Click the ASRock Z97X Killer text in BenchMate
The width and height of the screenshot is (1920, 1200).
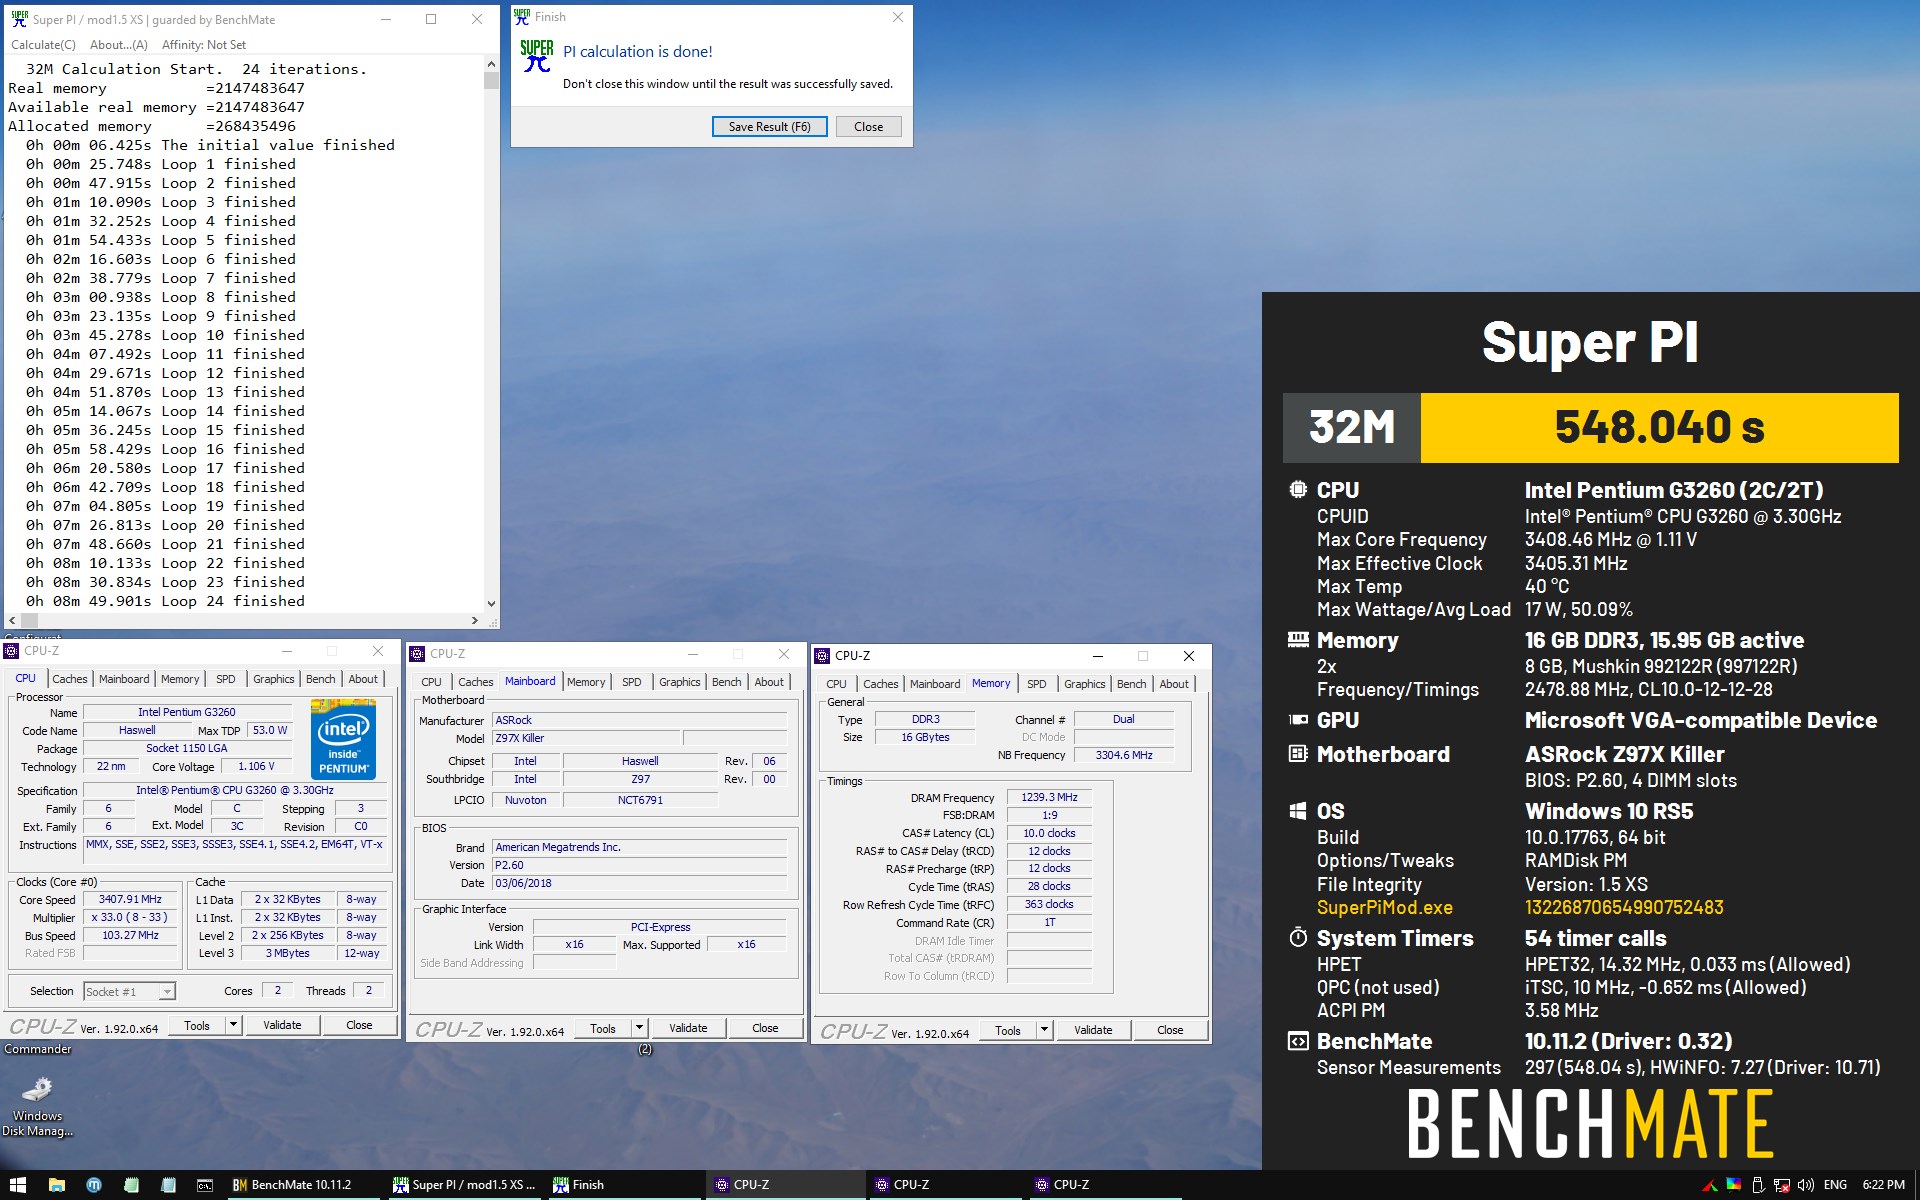pyautogui.click(x=1625, y=755)
